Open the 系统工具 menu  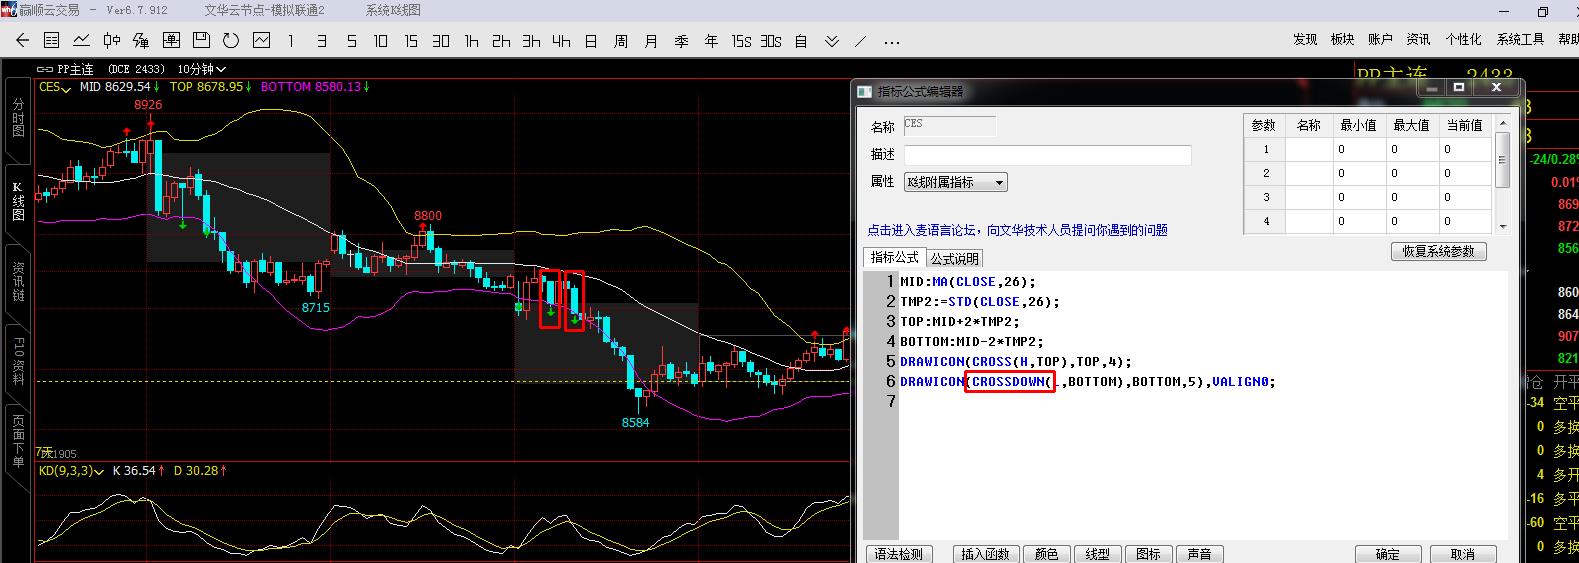(1519, 39)
